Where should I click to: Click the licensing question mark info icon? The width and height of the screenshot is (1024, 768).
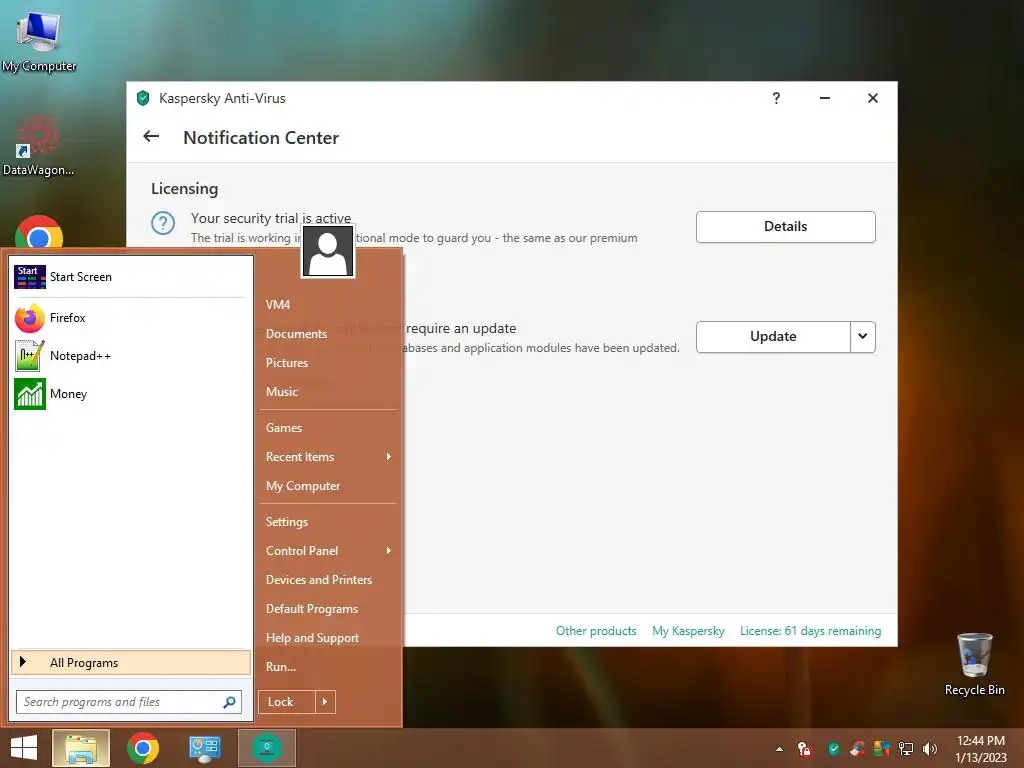tap(163, 223)
